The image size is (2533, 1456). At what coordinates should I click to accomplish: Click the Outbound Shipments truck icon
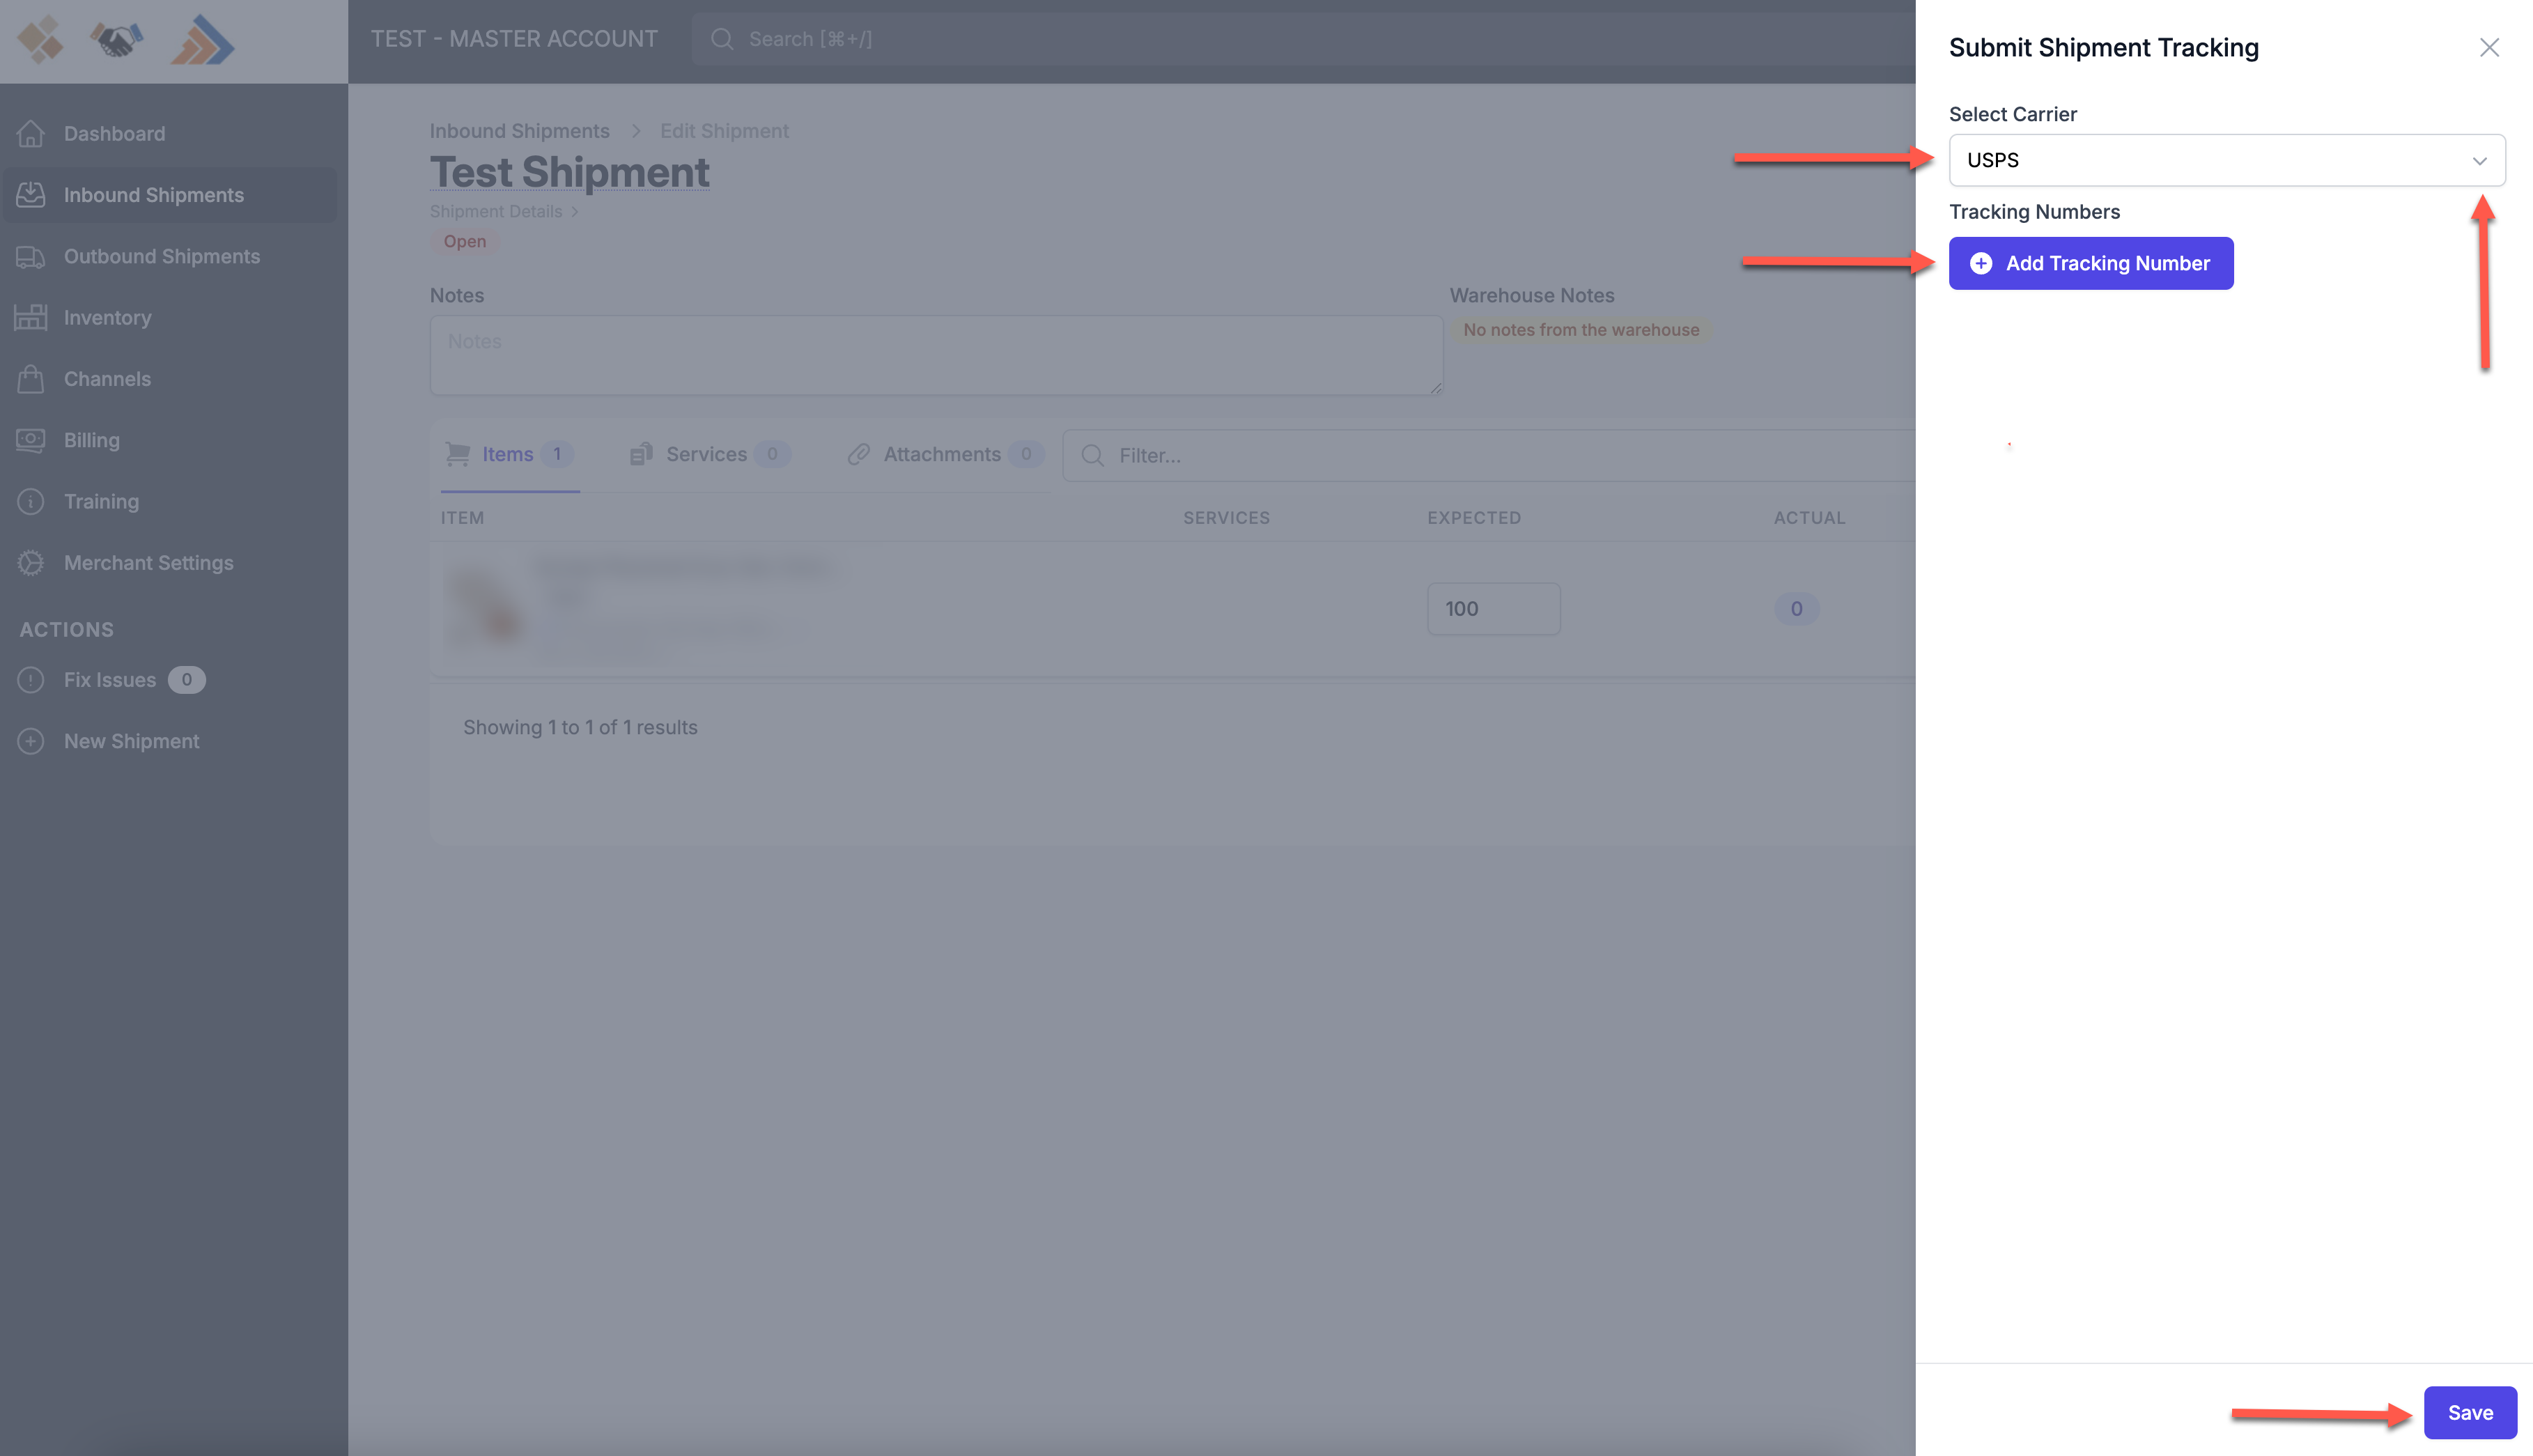coord(31,257)
